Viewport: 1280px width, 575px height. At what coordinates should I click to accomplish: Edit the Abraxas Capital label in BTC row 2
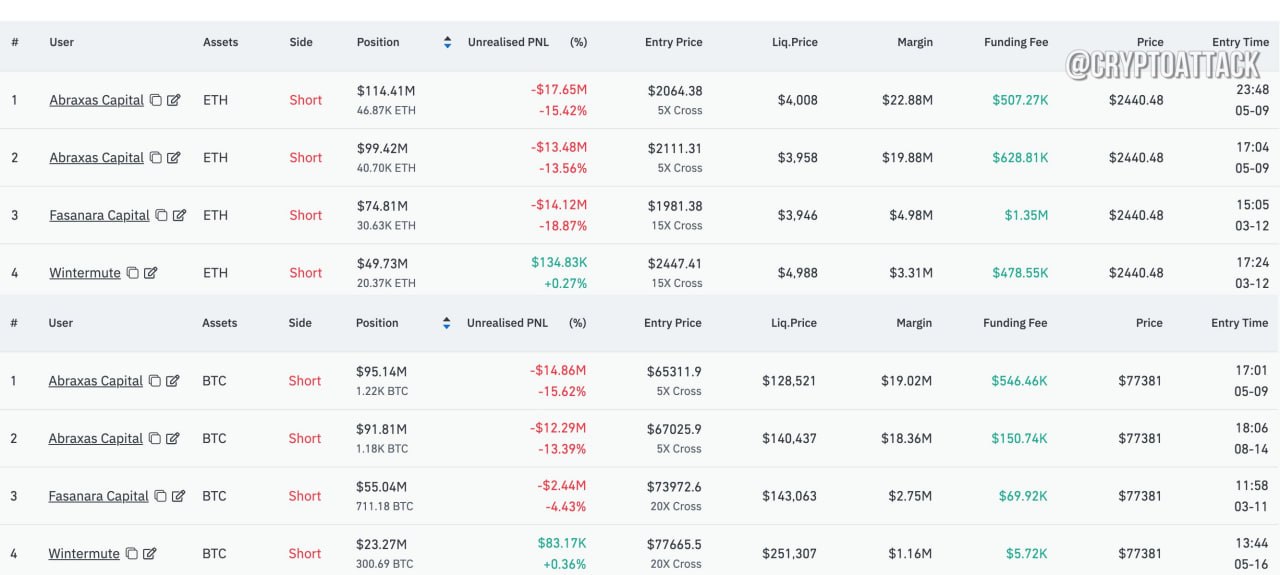(173, 439)
